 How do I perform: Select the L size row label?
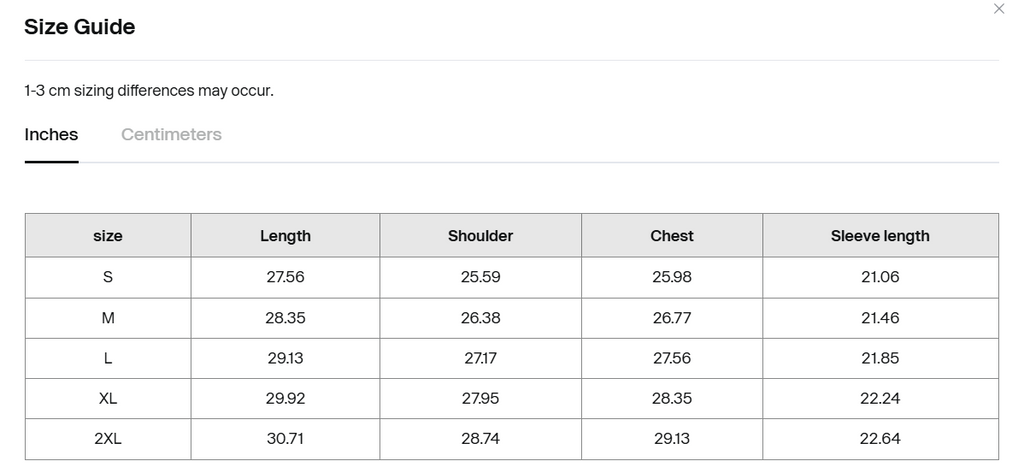click(108, 358)
